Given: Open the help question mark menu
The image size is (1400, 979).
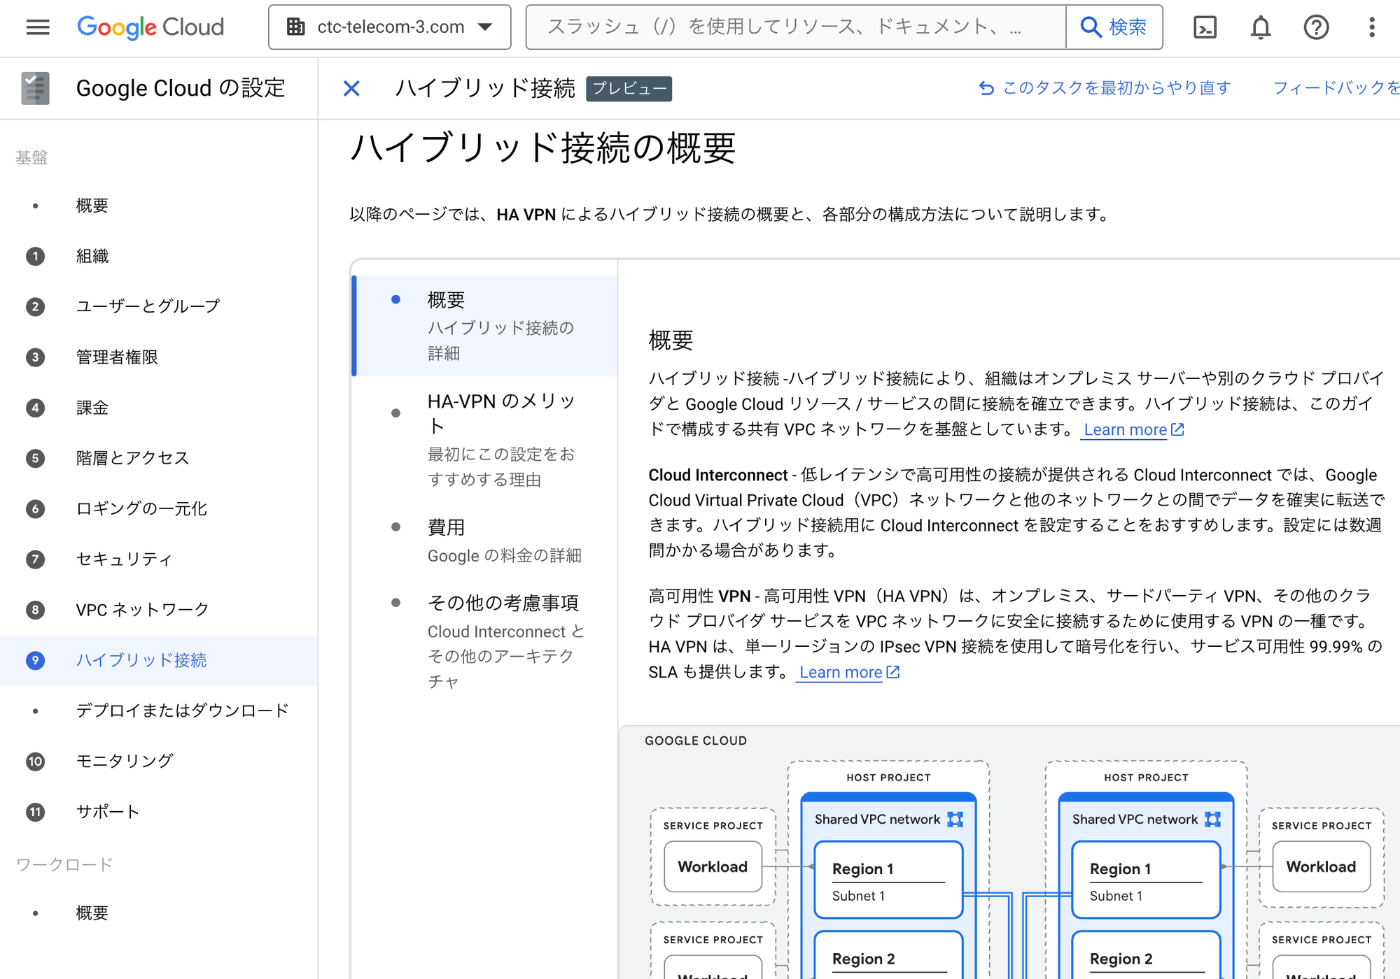Looking at the screenshot, I should 1316,27.
